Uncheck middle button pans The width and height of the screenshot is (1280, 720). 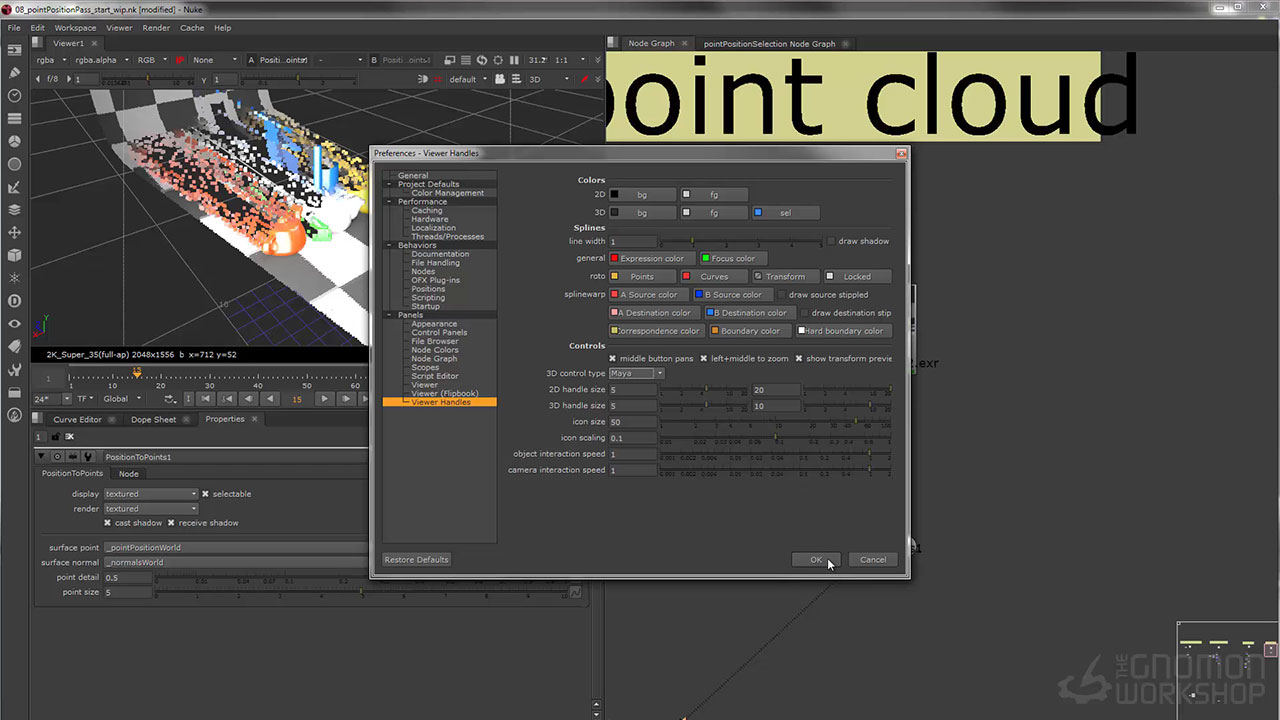pos(613,359)
